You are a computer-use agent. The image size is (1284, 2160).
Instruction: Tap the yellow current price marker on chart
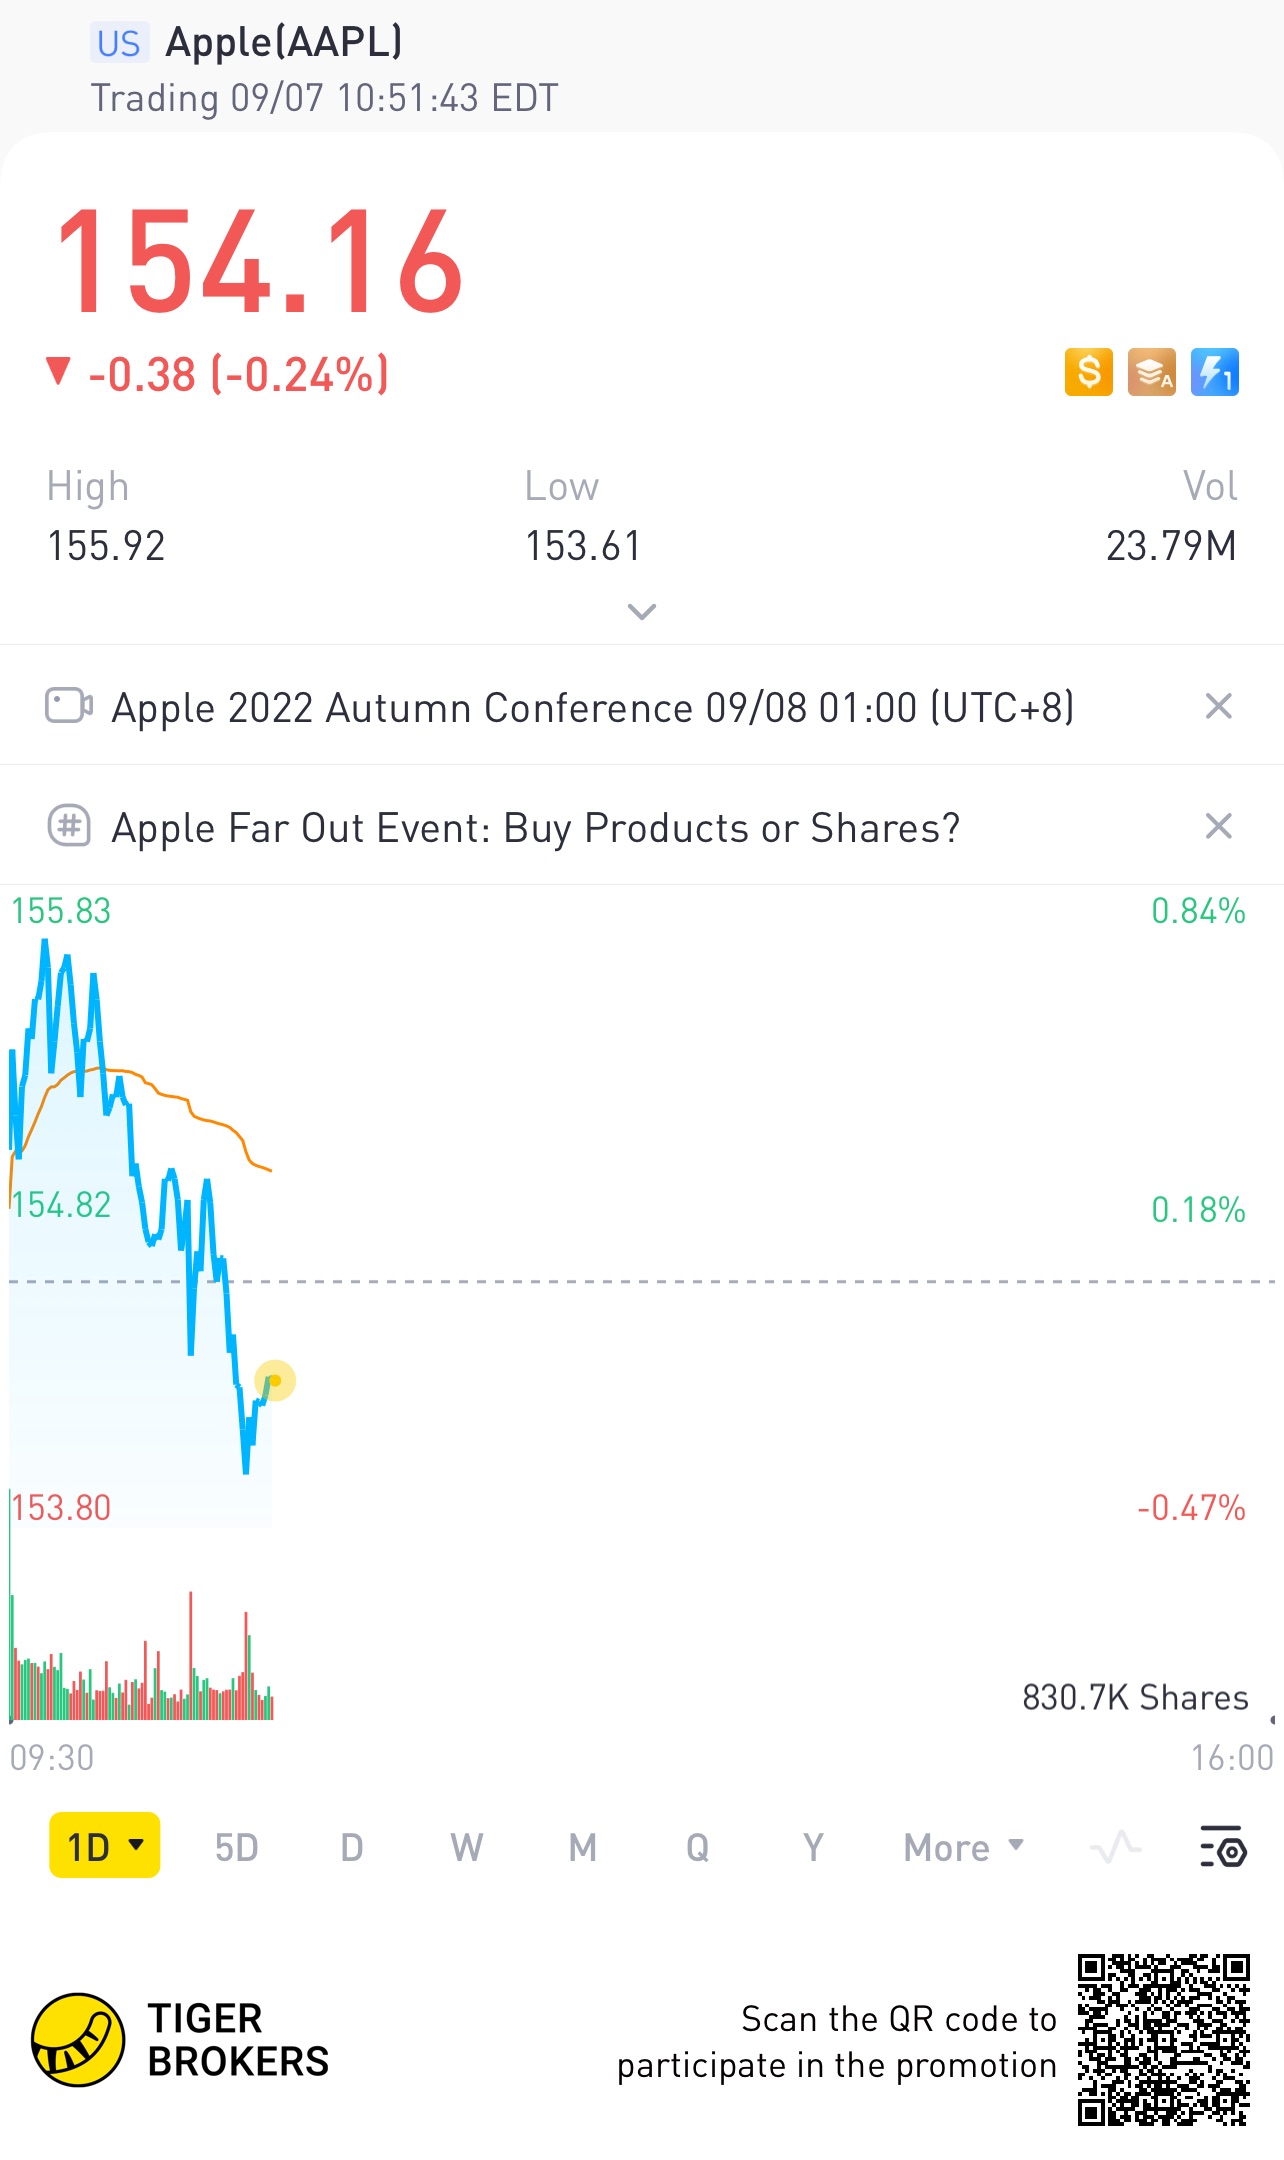pos(275,1381)
